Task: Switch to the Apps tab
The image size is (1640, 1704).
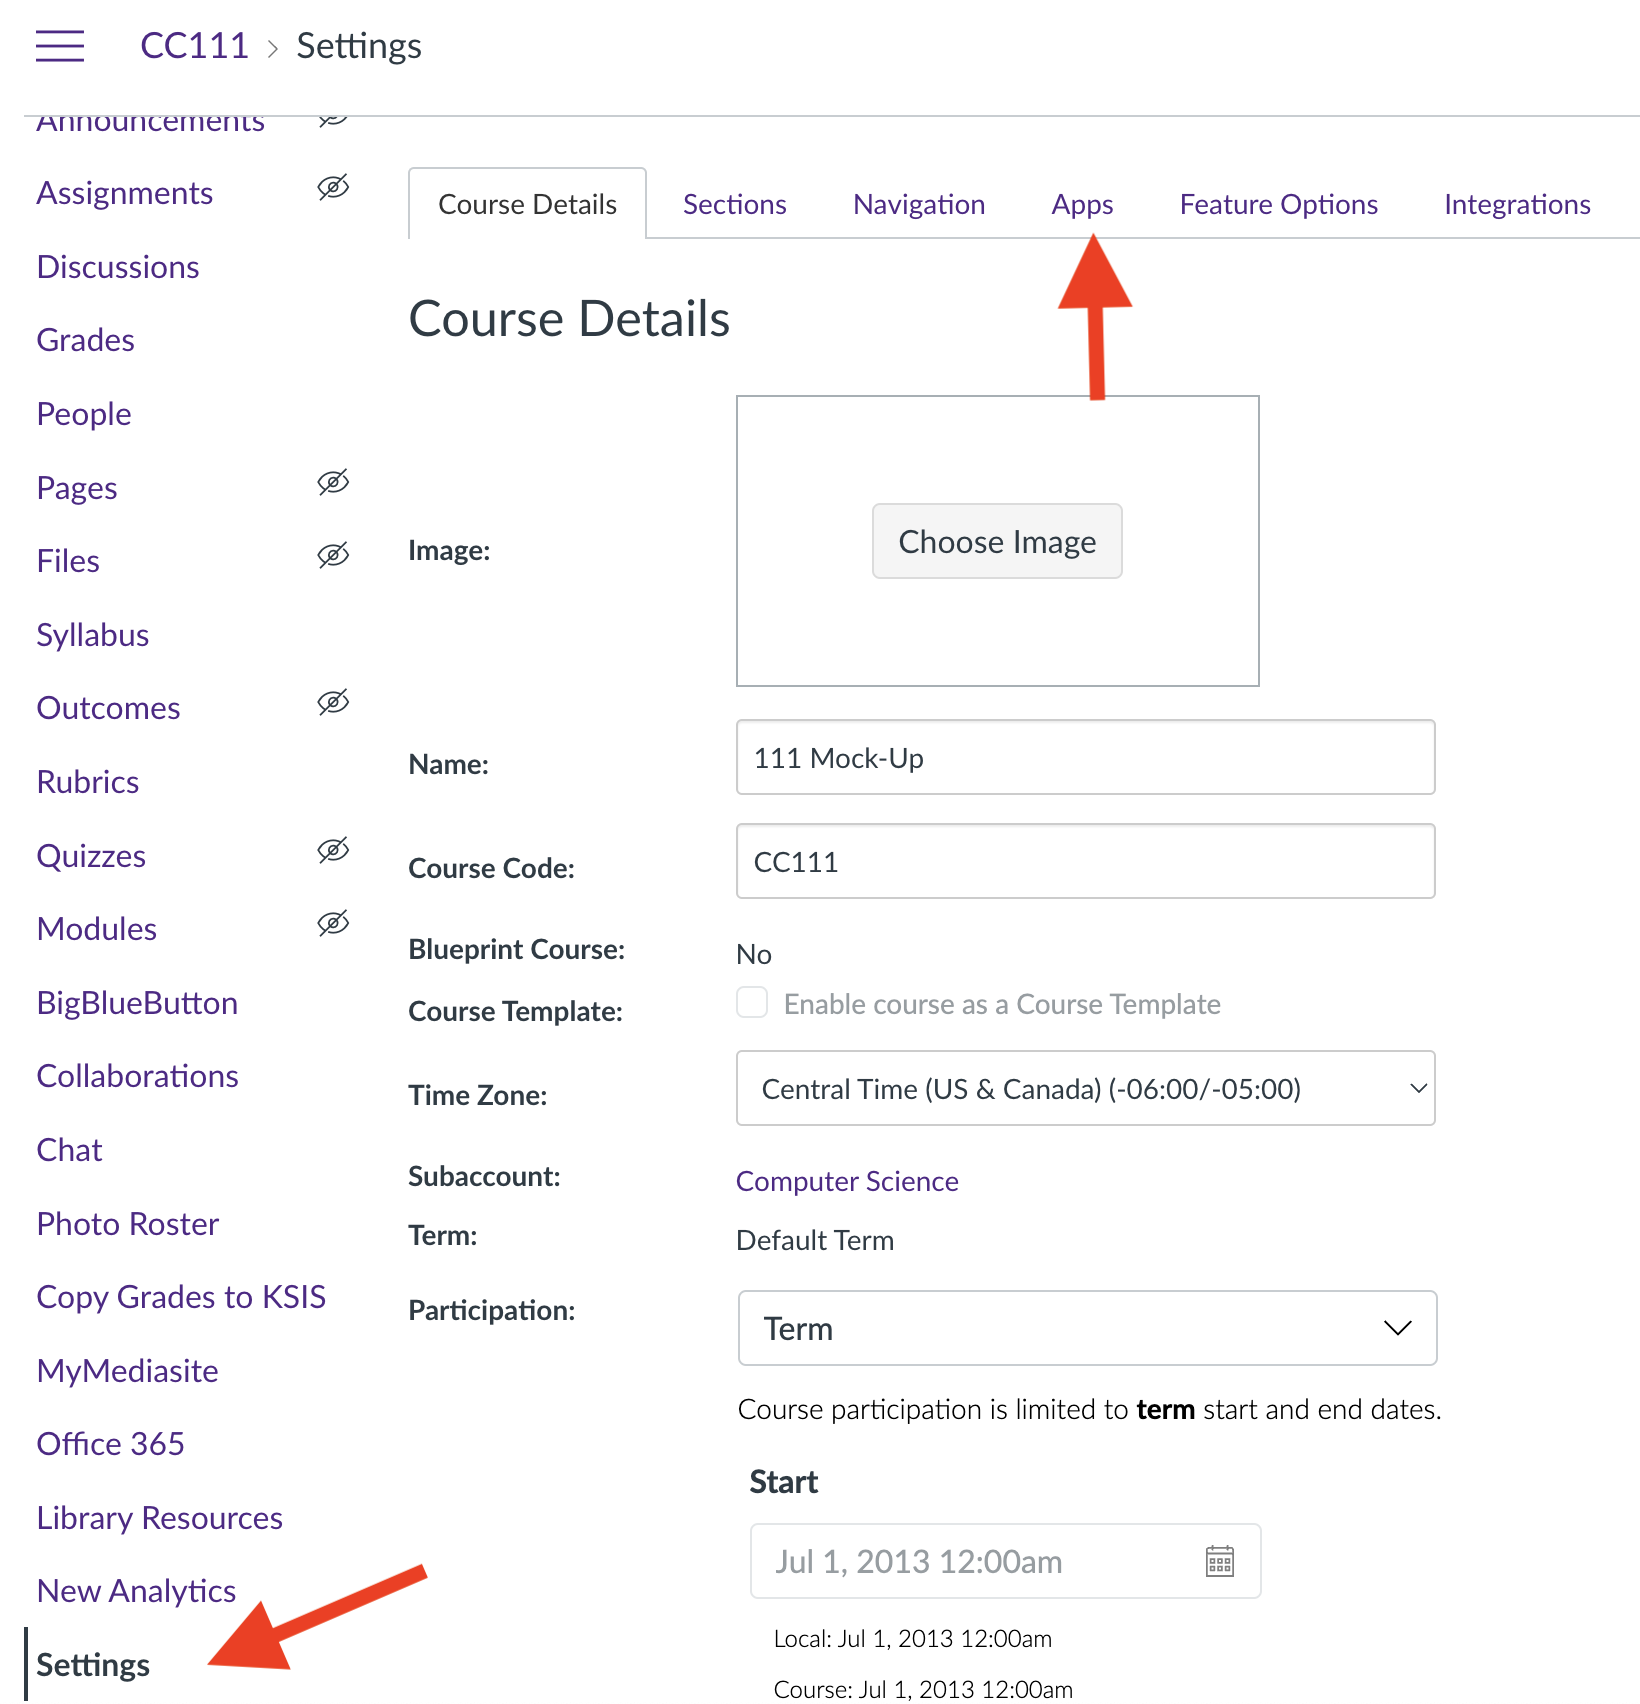Action: click(1082, 204)
